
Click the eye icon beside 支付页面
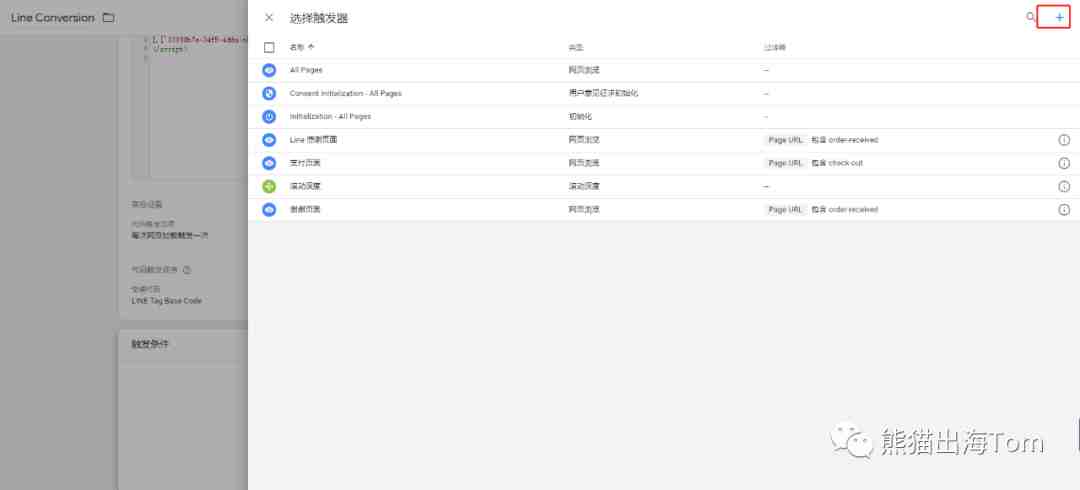(x=269, y=163)
